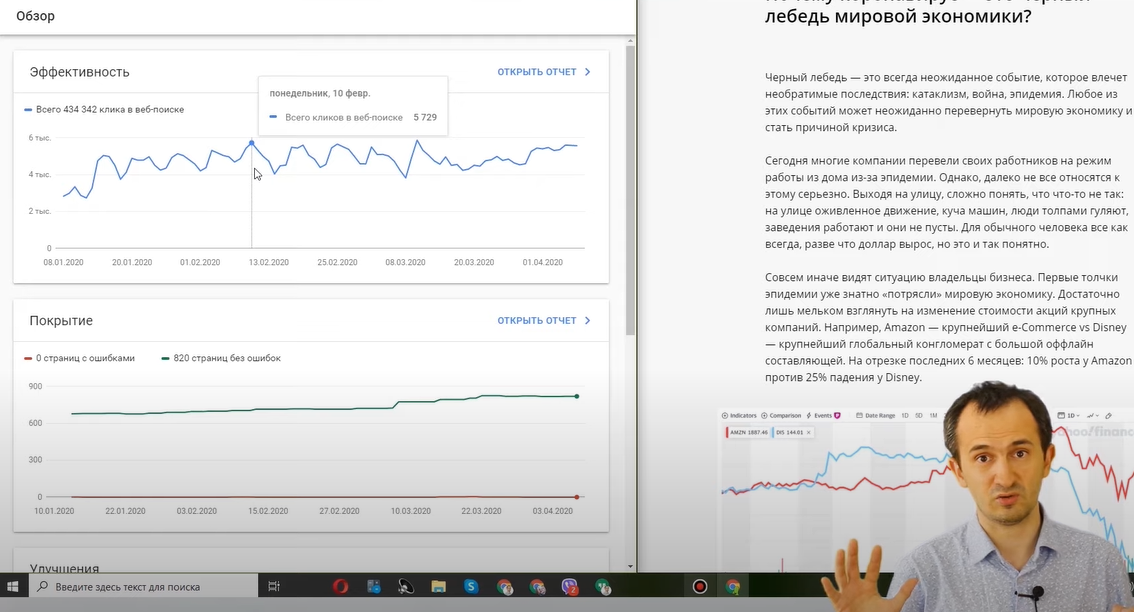Viewport: 1134px width, 612px height.
Task: Click the Эффективность card title
Action: [80, 72]
